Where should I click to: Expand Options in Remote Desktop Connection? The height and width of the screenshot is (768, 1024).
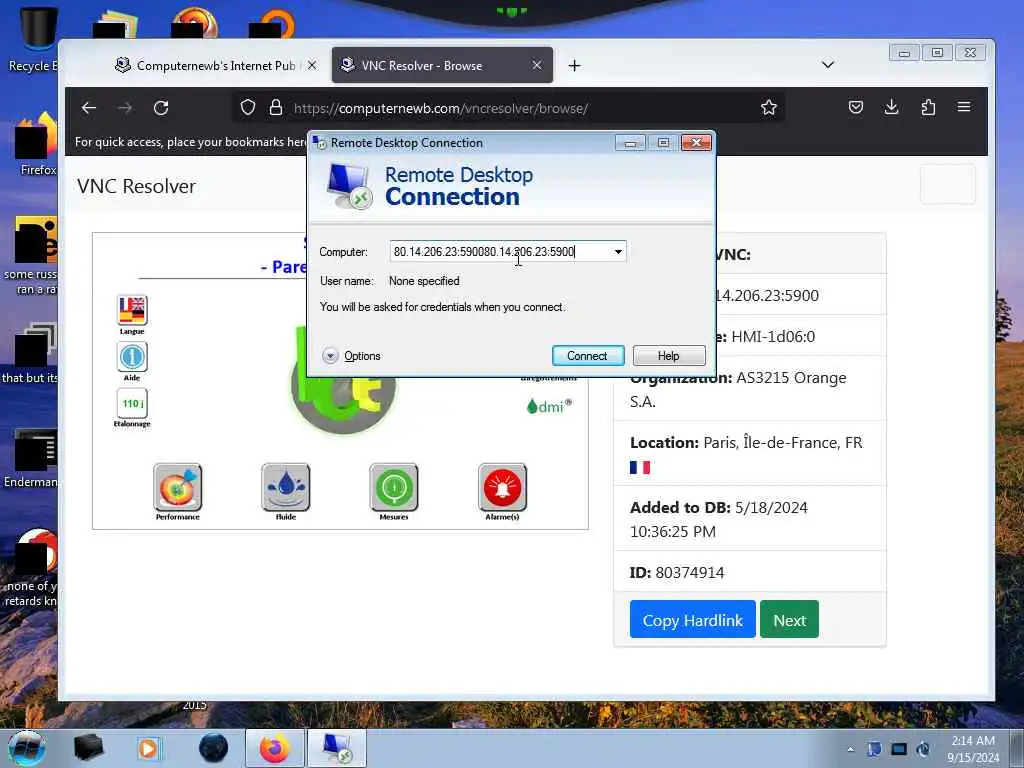[351, 356]
